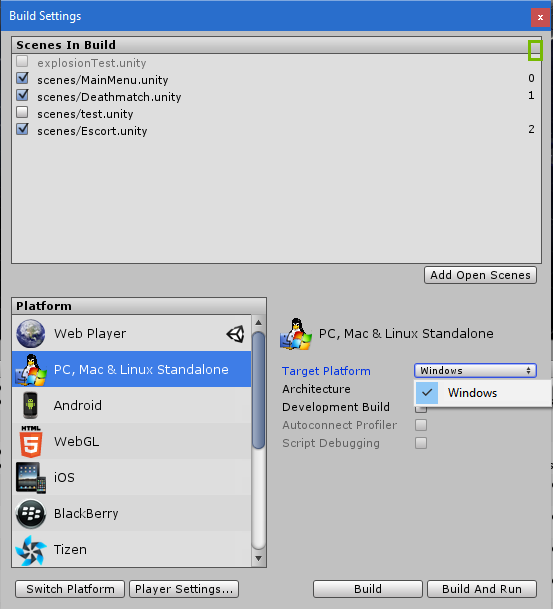Viewport: 553px width, 609px height.
Task: Select the Tizen pinwheel icon
Action: [x=31, y=550]
